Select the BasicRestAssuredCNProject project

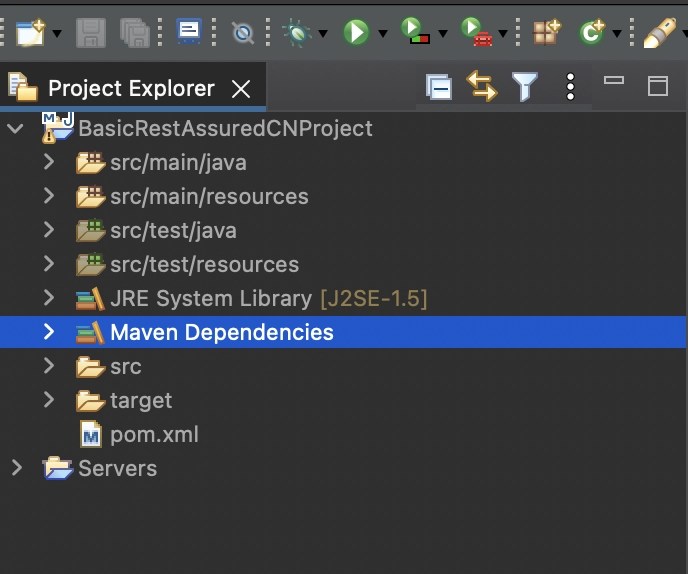click(x=225, y=129)
